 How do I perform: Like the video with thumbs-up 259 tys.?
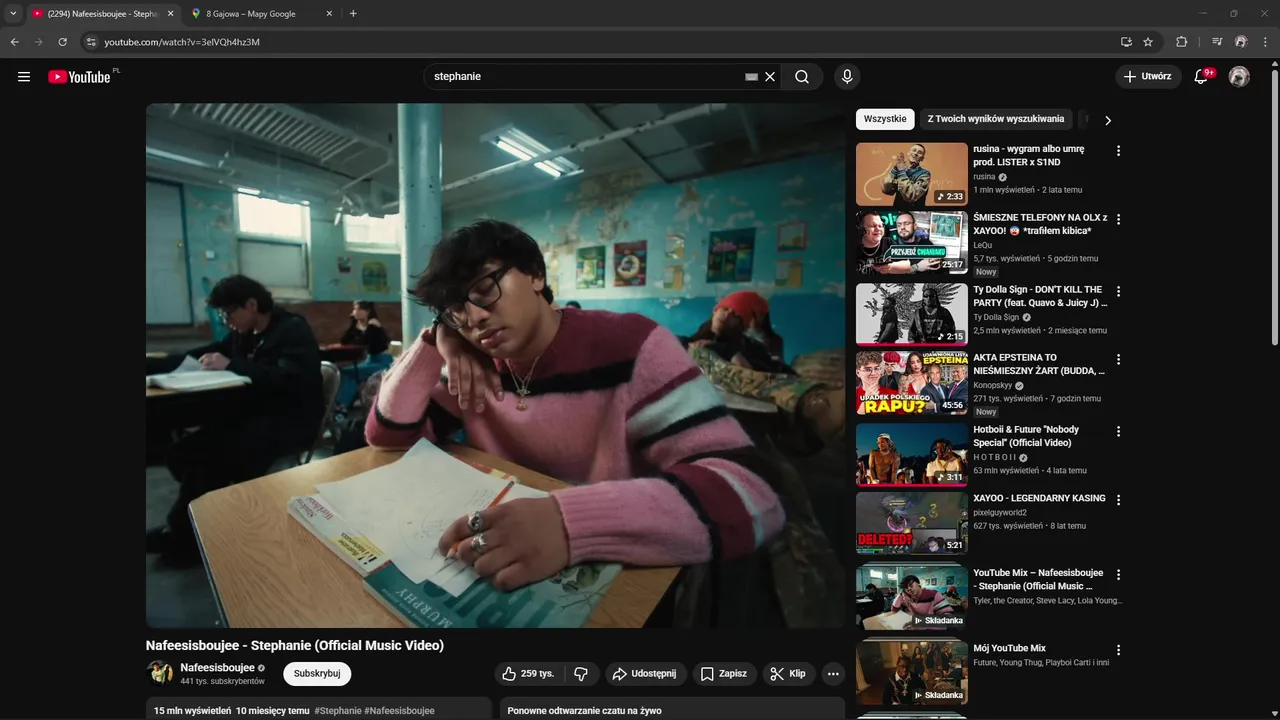[528, 674]
